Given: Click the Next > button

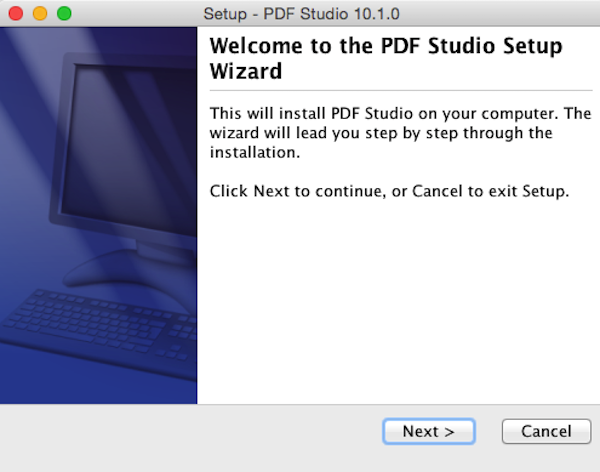Looking at the screenshot, I should 429,431.
